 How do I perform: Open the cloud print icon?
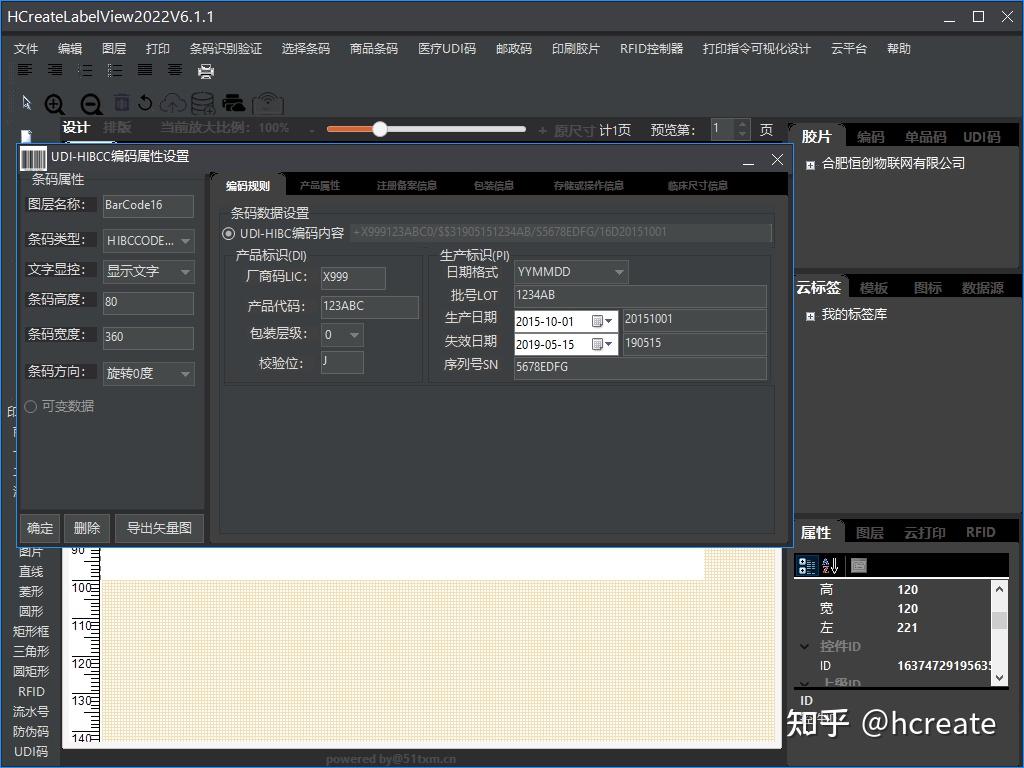232,103
